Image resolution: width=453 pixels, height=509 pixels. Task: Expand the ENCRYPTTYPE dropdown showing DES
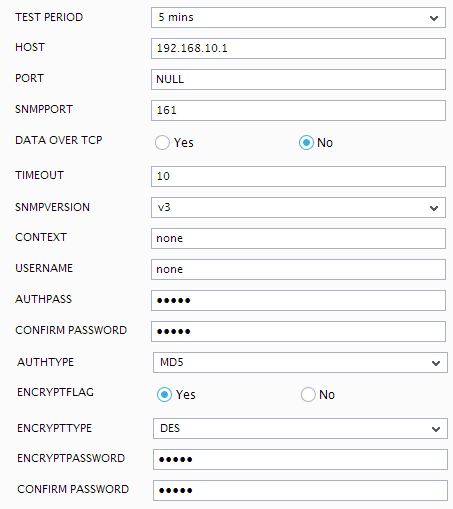point(300,428)
